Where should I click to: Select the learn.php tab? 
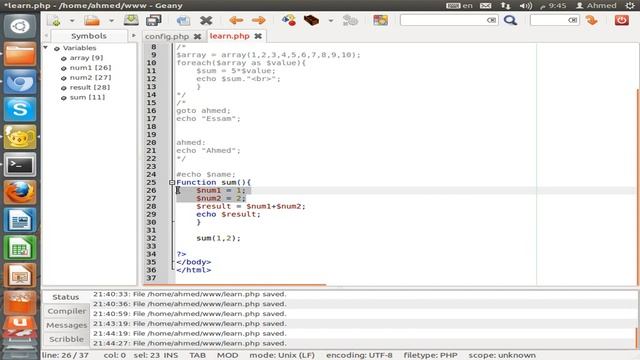pyautogui.click(x=229, y=36)
